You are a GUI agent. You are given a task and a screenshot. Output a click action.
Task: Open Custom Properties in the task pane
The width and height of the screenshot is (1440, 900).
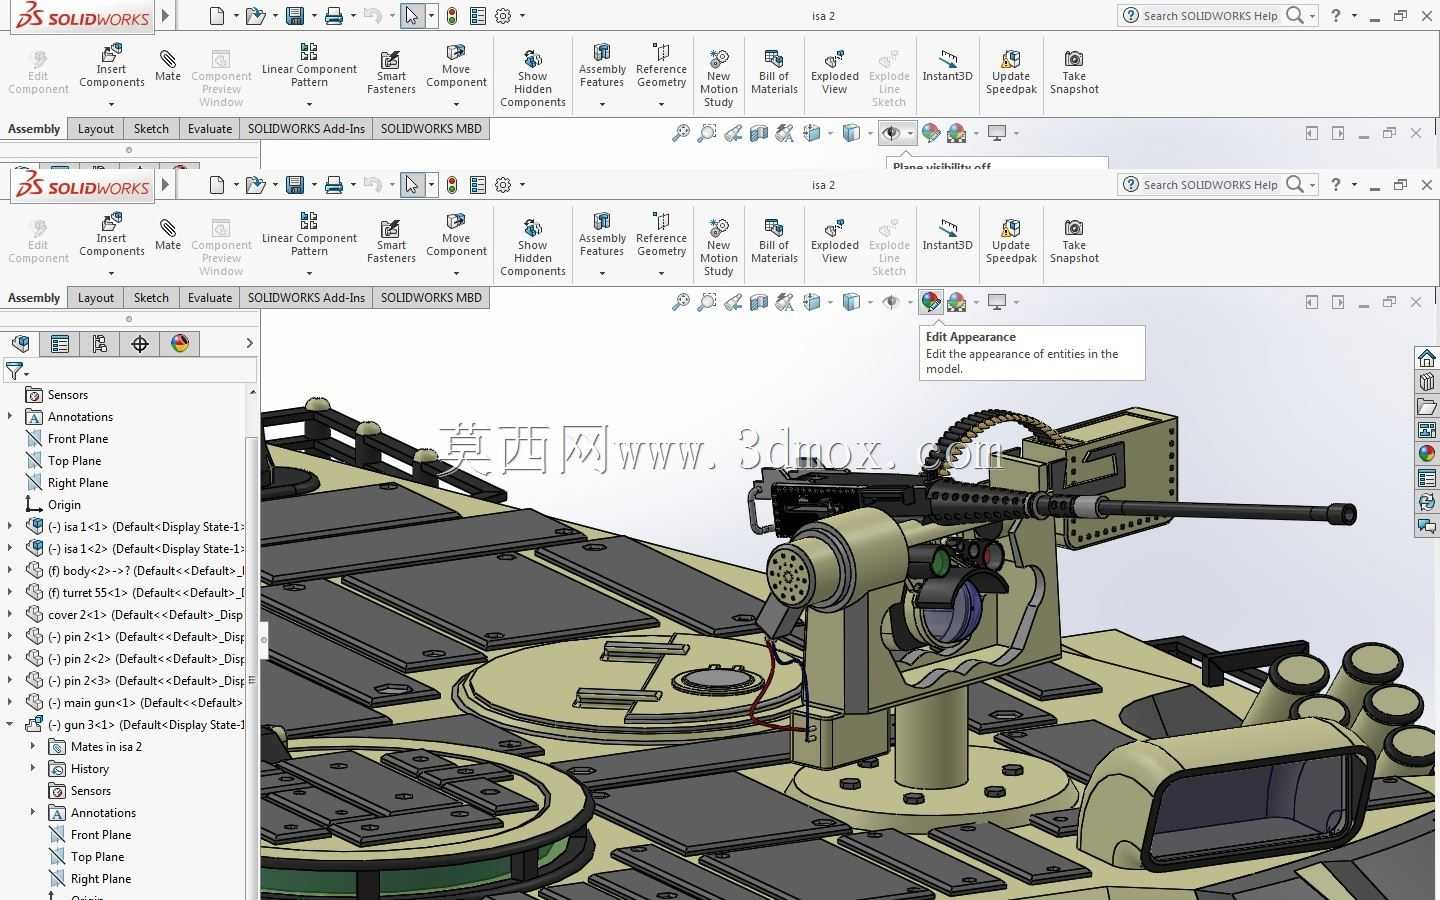(x=1427, y=478)
